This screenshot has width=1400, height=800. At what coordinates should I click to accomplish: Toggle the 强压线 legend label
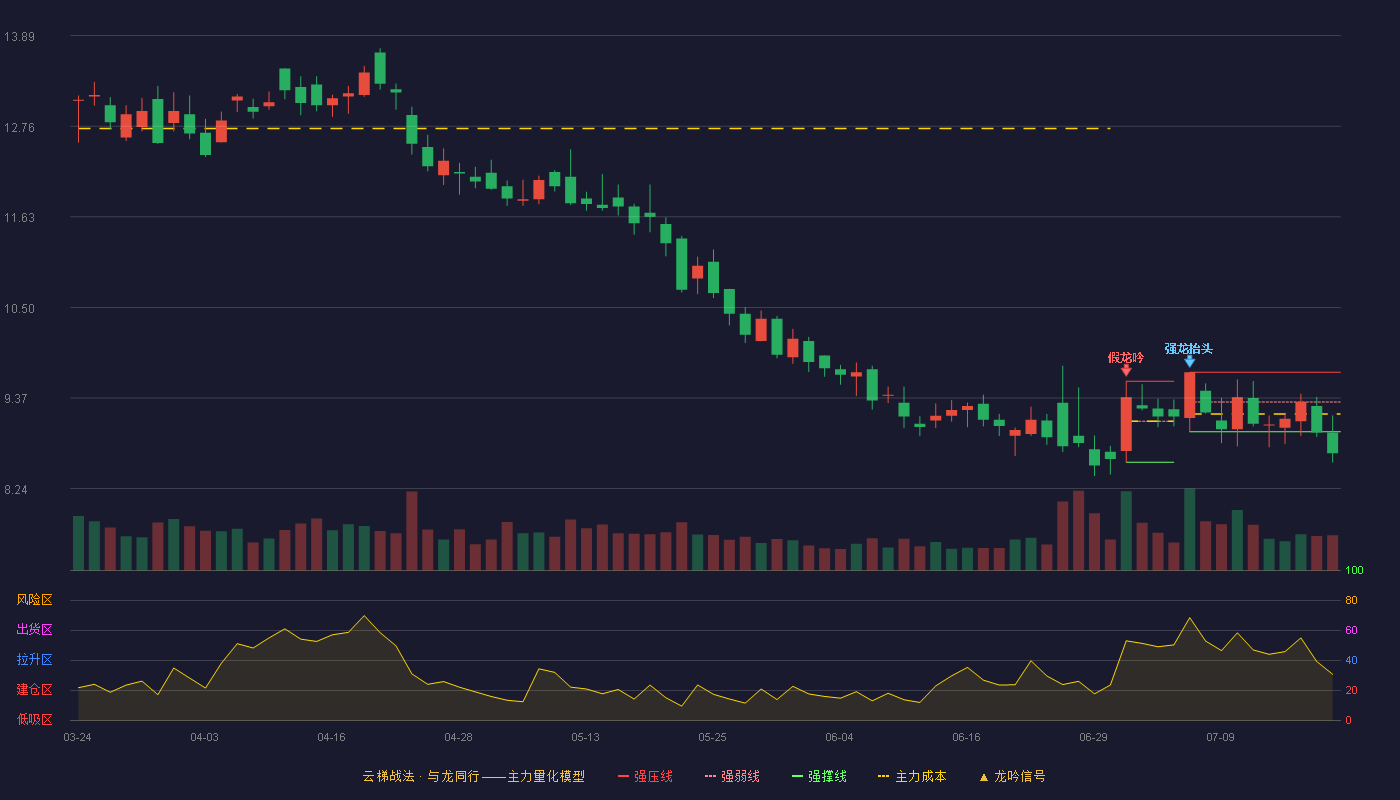coord(653,777)
